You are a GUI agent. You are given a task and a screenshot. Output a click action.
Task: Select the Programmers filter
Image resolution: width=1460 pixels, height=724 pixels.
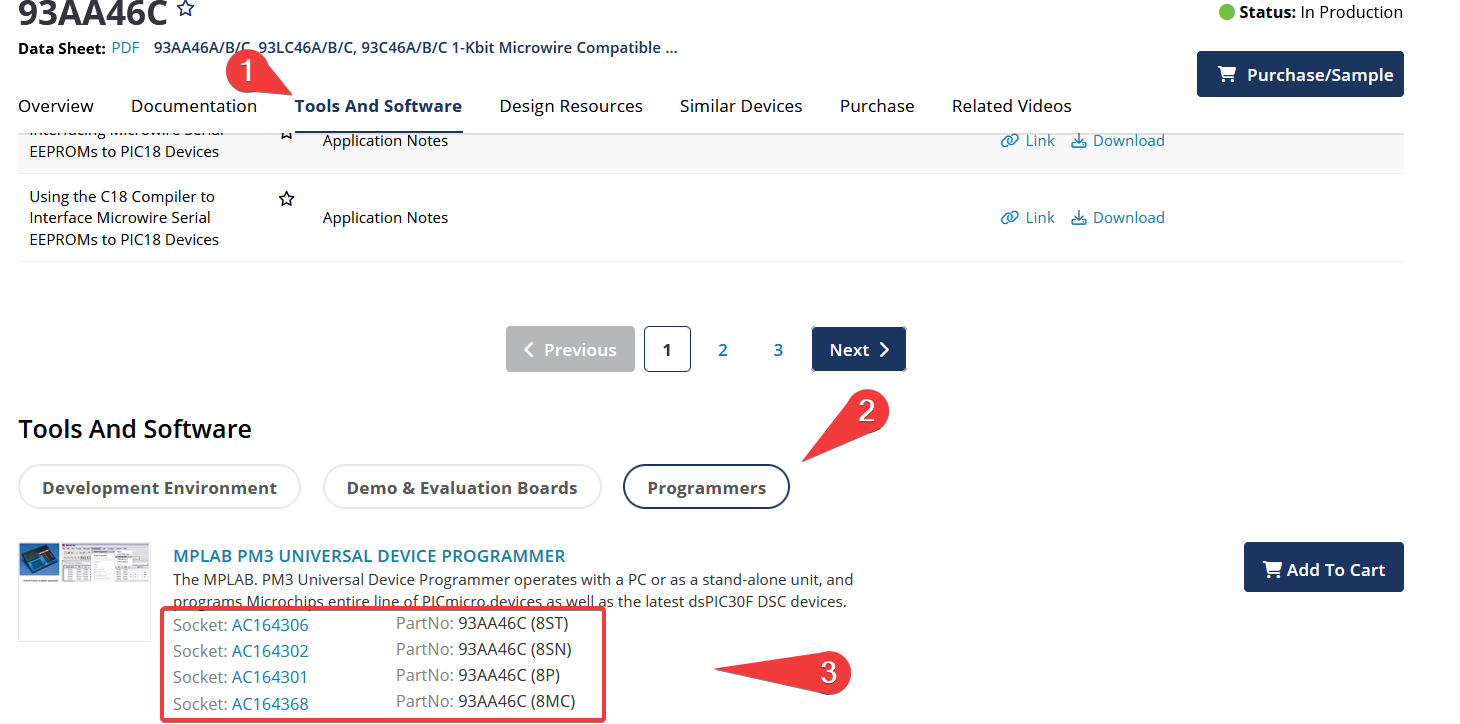point(706,487)
